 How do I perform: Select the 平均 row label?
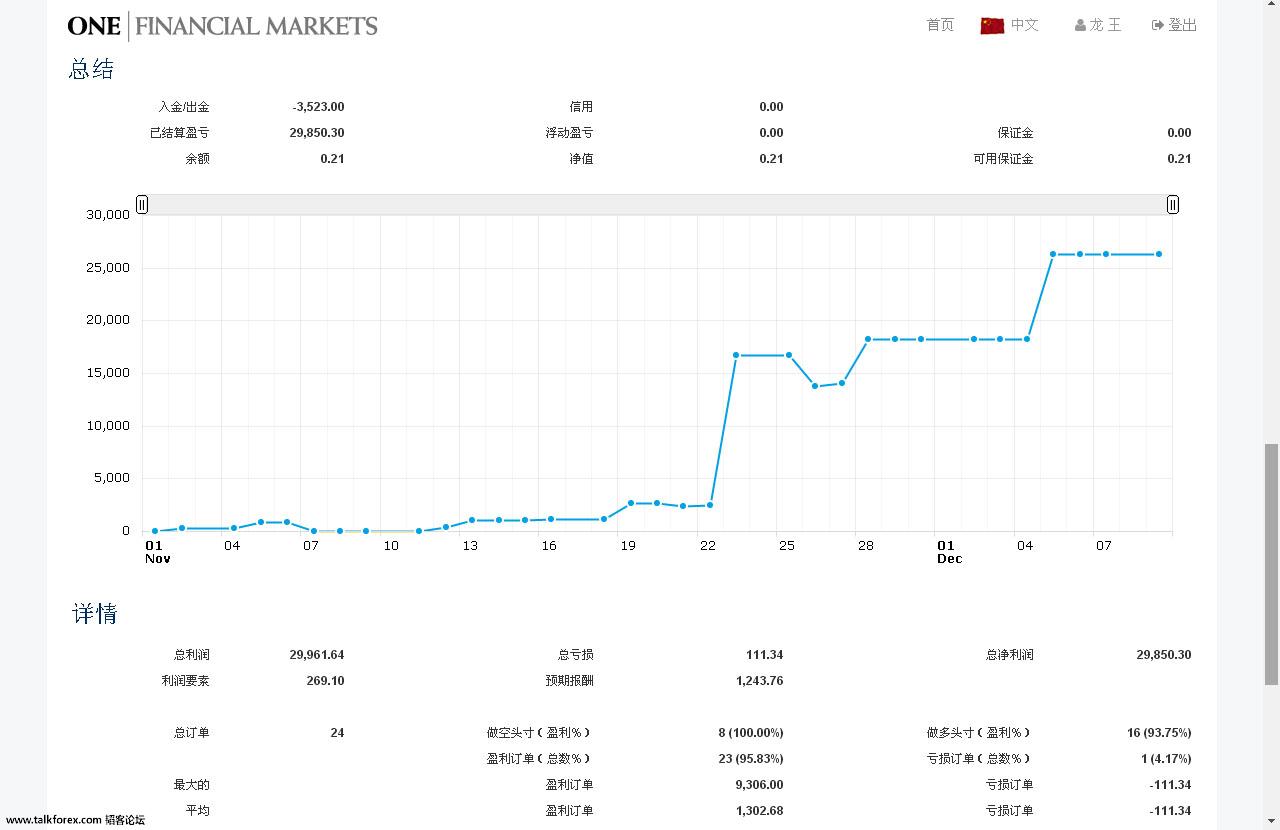tap(198, 810)
